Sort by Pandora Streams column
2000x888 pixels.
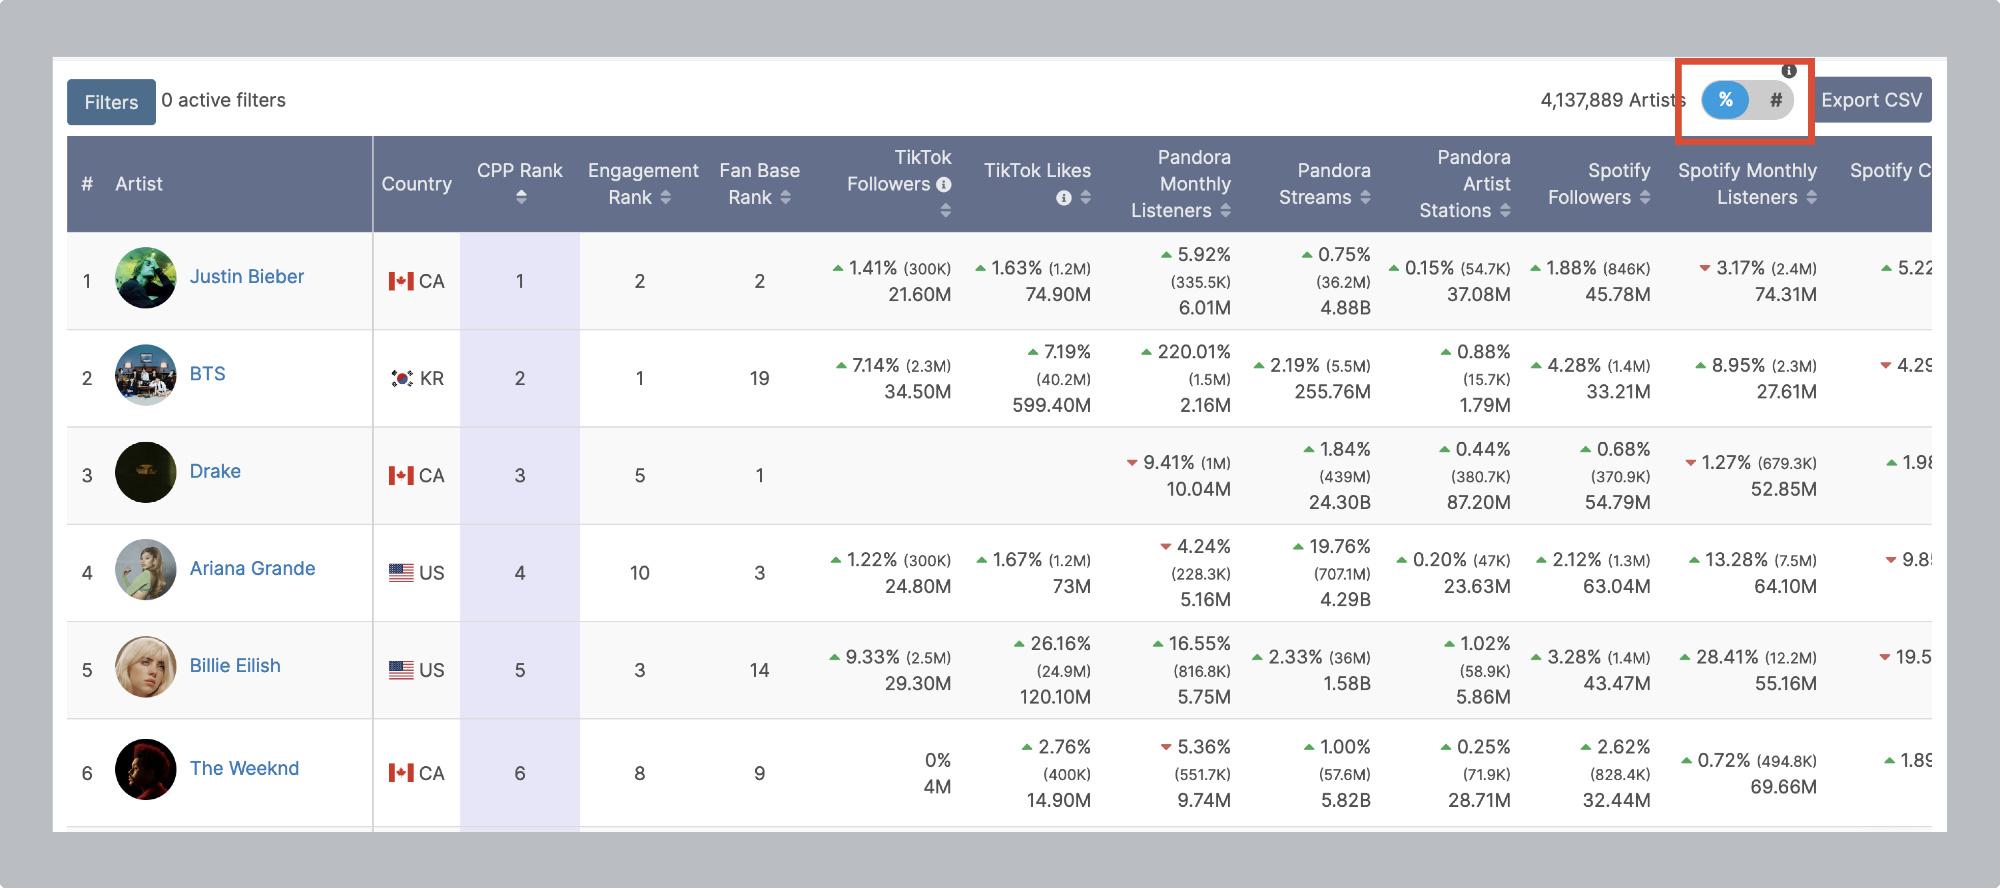click(1365, 197)
